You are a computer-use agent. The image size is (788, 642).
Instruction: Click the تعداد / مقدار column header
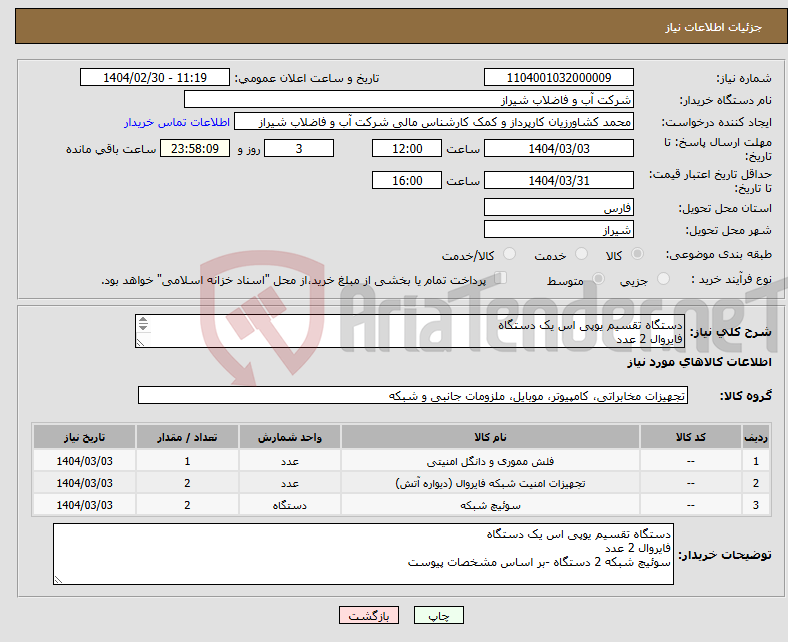[187, 437]
